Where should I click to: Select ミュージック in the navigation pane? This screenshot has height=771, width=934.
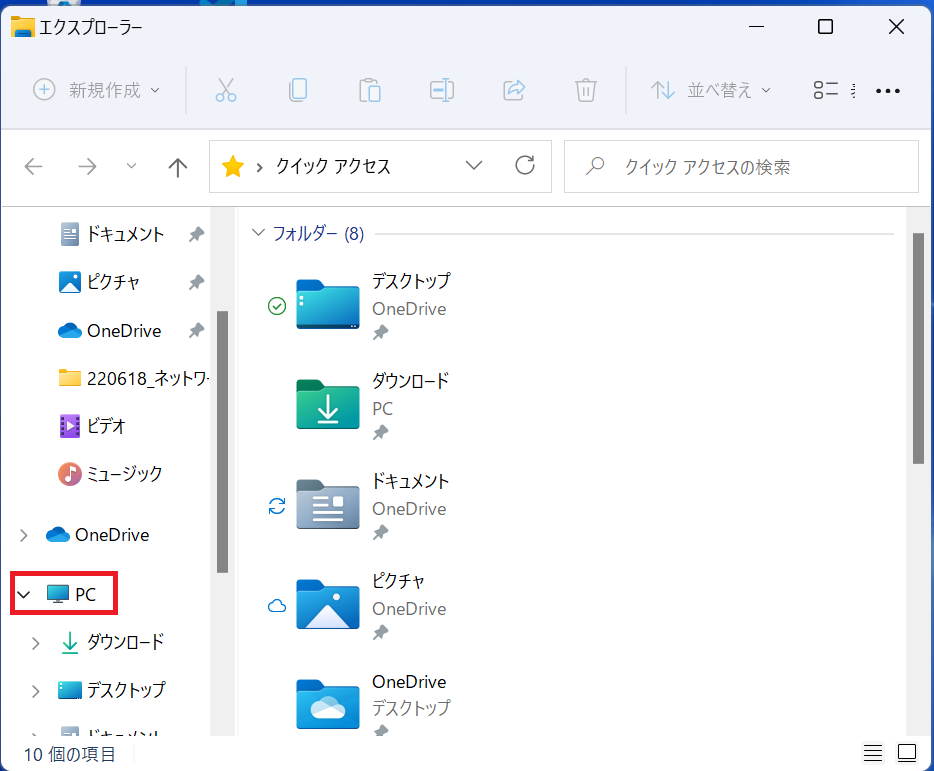coord(124,474)
